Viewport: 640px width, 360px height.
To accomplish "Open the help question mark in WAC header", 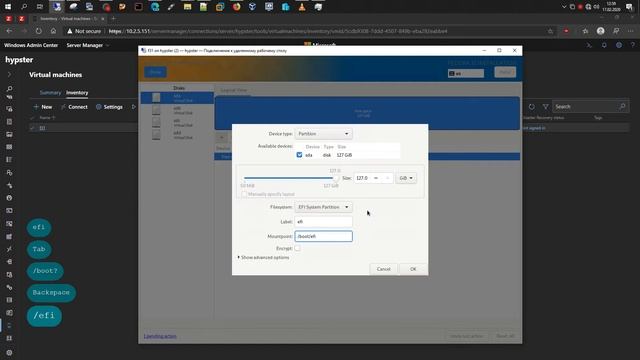I will pyautogui.click(x=633, y=45).
